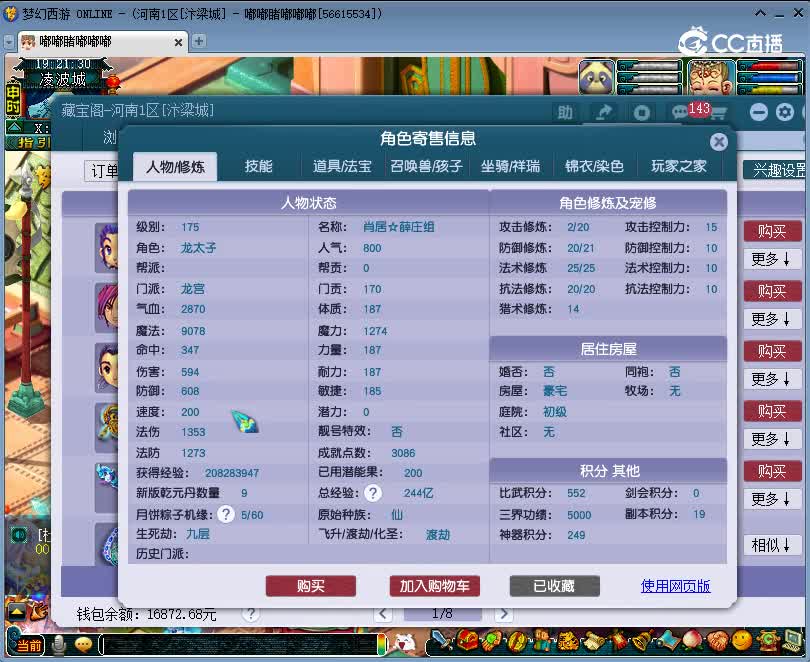This screenshot has height=662, width=810.
Task: Click the peach icon in bottom toolbar
Action: pyautogui.click(x=693, y=641)
